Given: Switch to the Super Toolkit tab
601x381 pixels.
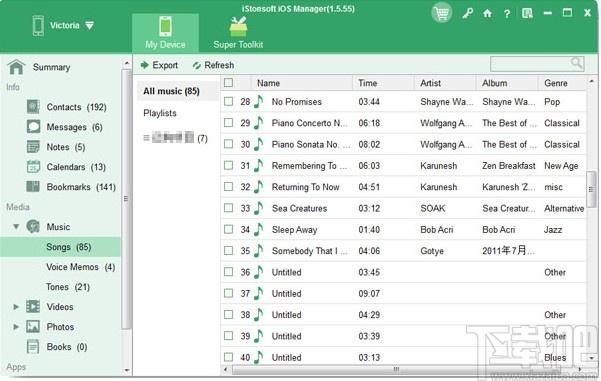Looking at the screenshot, I should (x=238, y=33).
